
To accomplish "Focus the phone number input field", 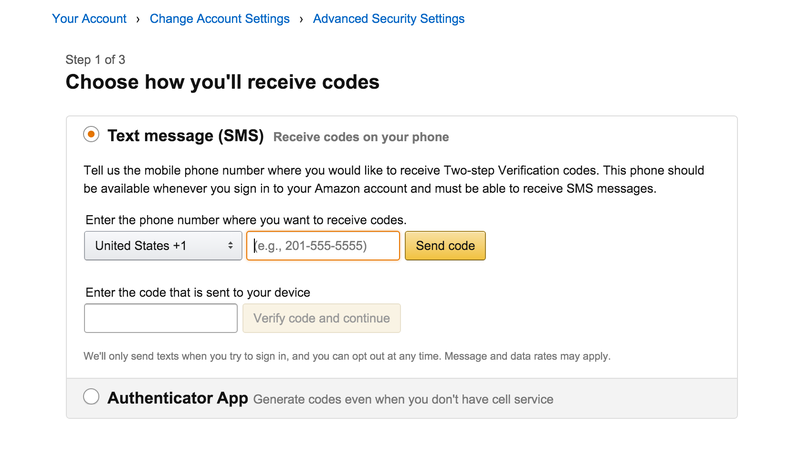I will [323, 246].
